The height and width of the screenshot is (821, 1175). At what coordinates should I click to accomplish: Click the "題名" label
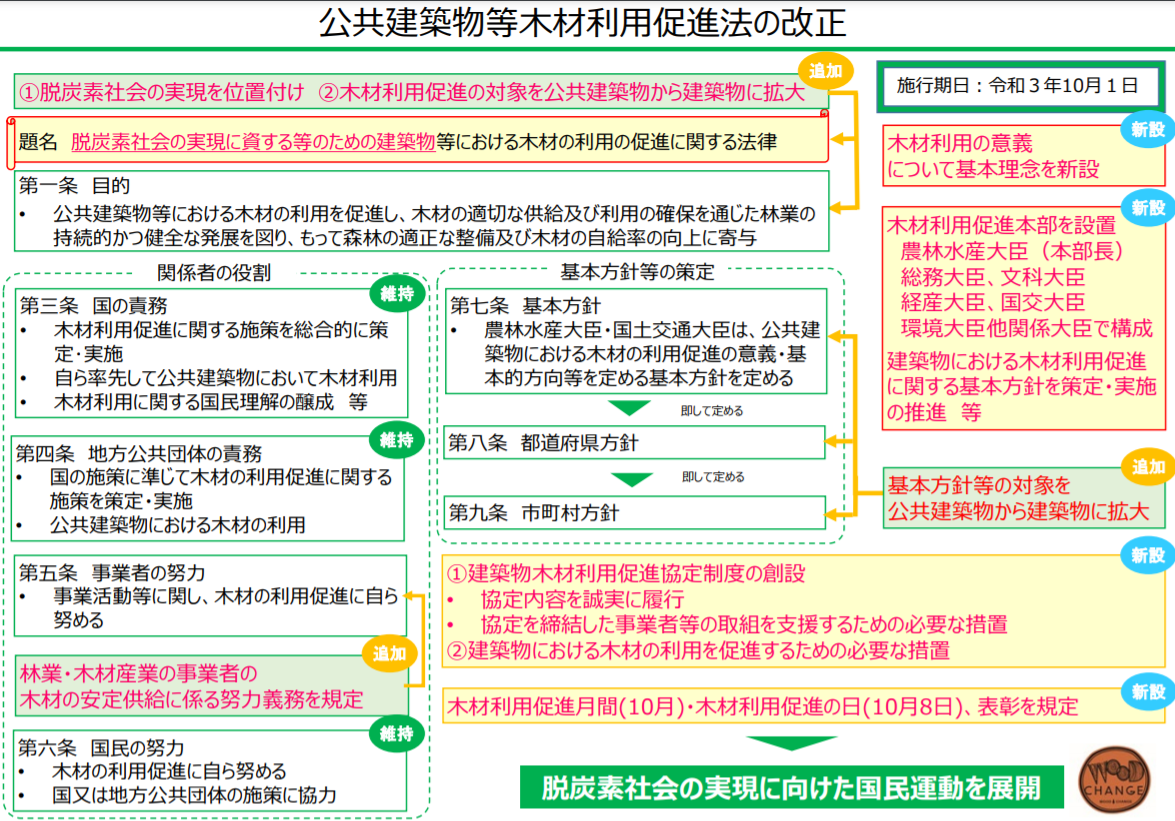pyautogui.click(x=38, y=142)
